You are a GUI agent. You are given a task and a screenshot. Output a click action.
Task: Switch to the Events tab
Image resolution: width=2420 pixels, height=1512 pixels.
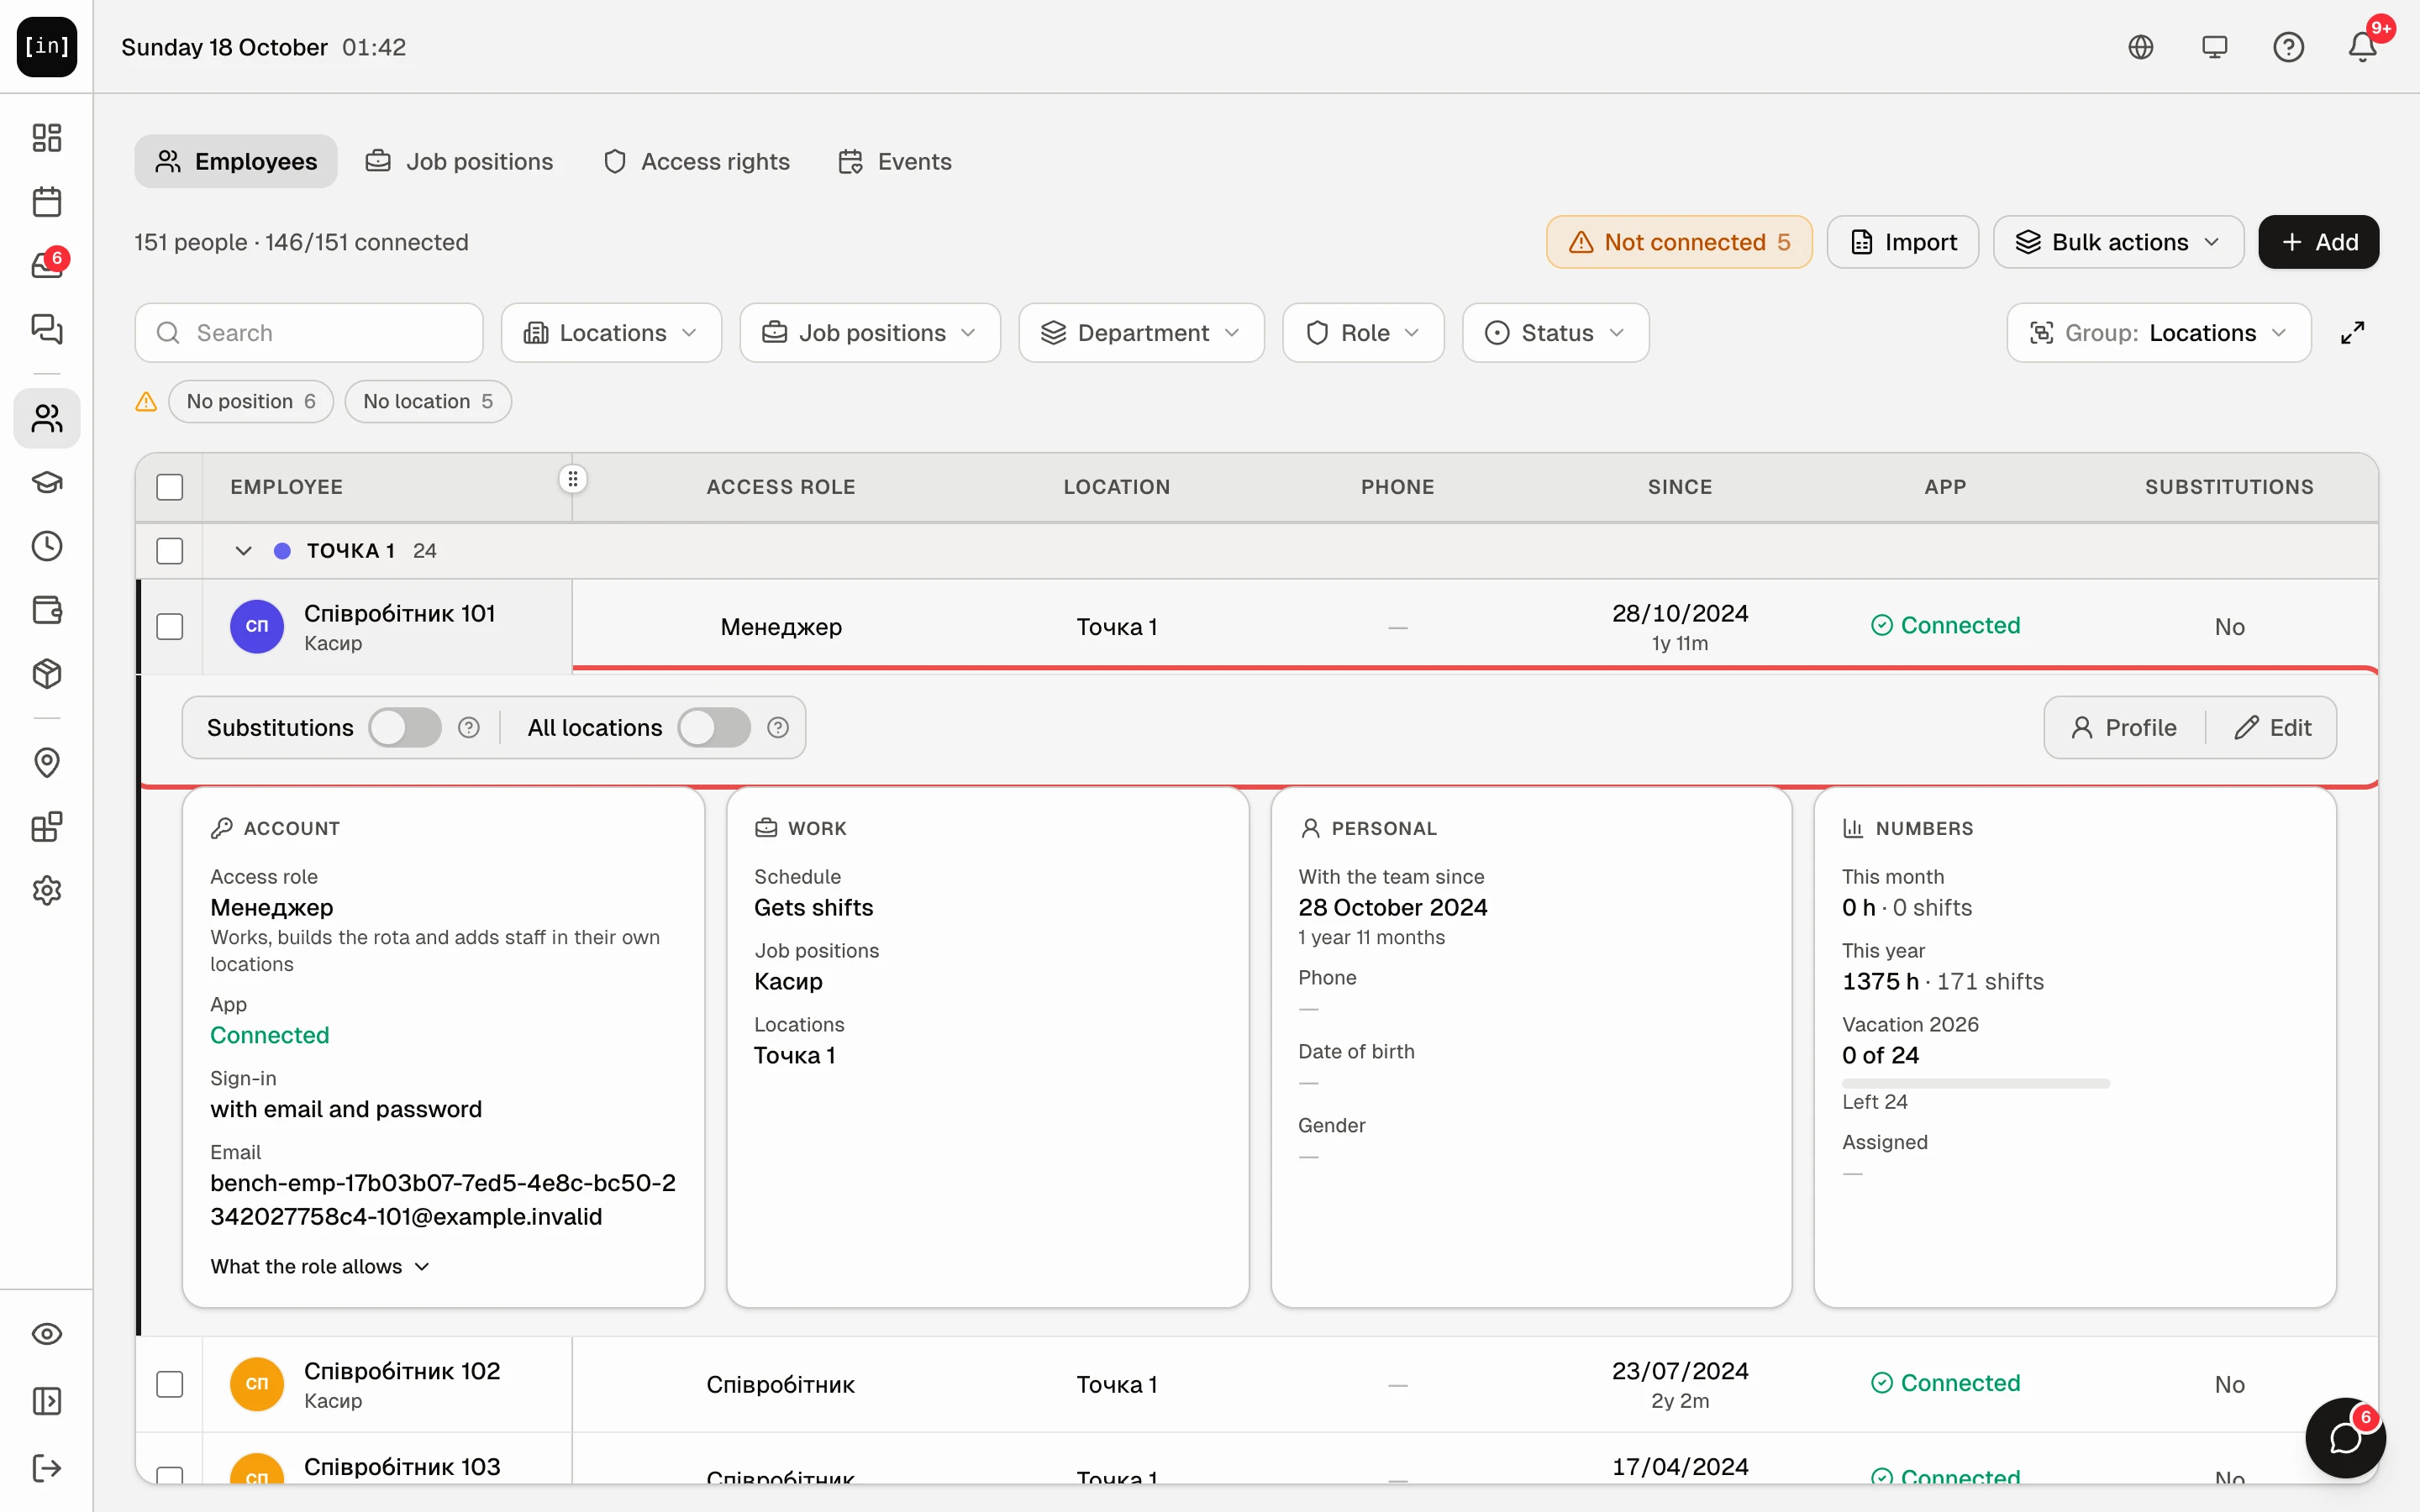click(x=895, y=161)
